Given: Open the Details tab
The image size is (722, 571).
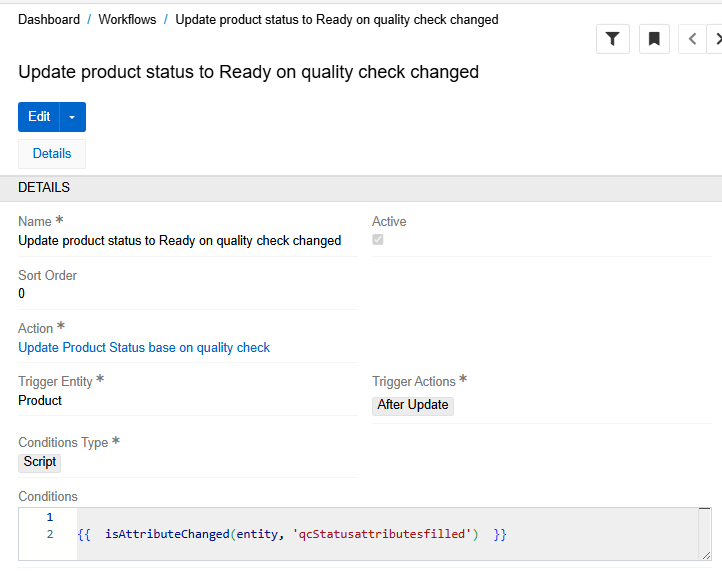Looking at the screenshot, I should pyautogui.click(x=52, y=154).
